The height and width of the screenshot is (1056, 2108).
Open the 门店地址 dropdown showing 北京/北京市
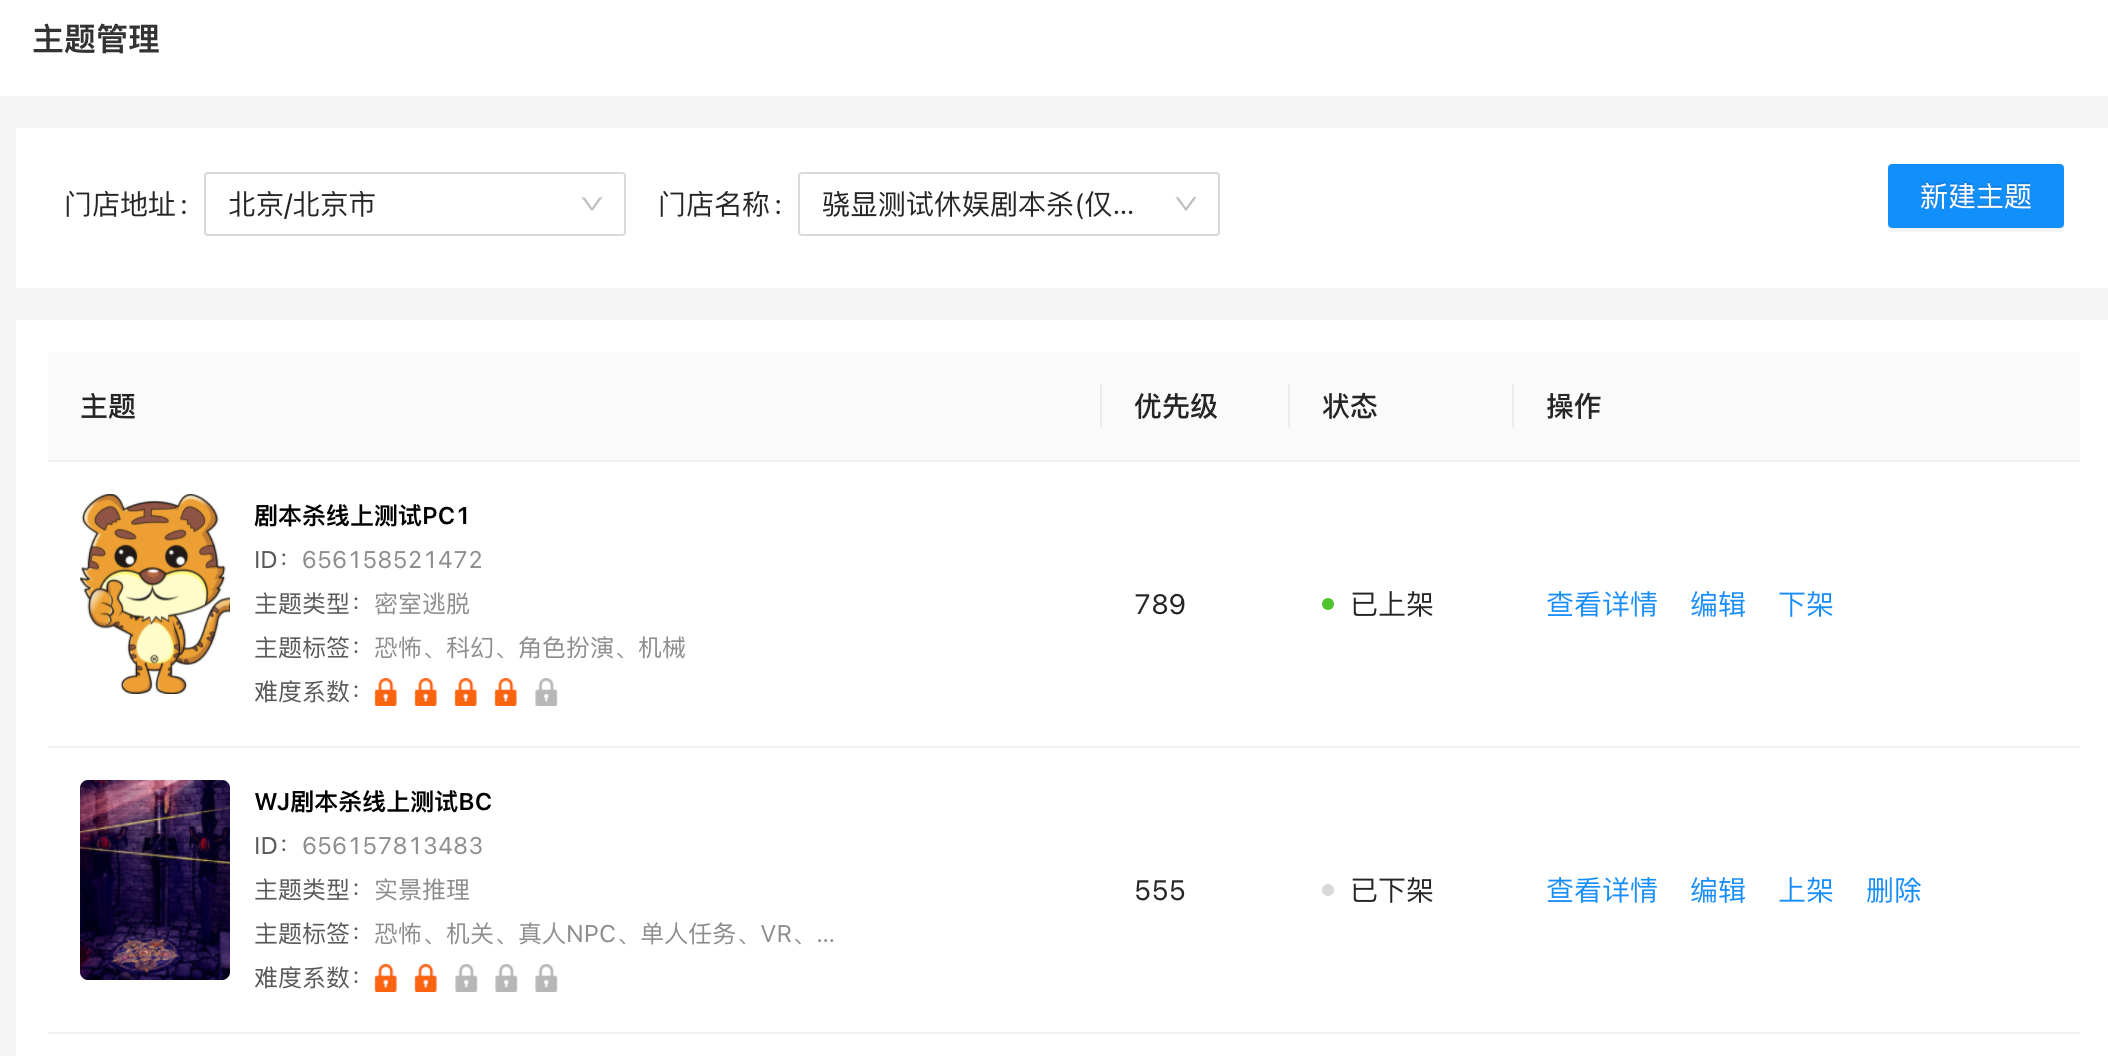coord(415,204)
